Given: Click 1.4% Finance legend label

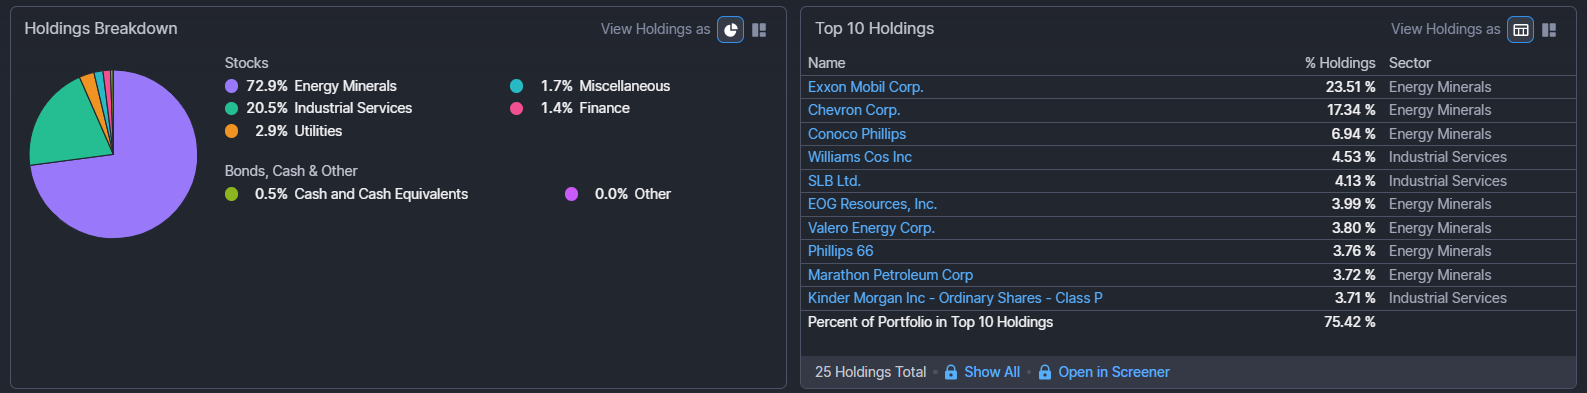Looking at the screenshot, I should coord(585,108).
